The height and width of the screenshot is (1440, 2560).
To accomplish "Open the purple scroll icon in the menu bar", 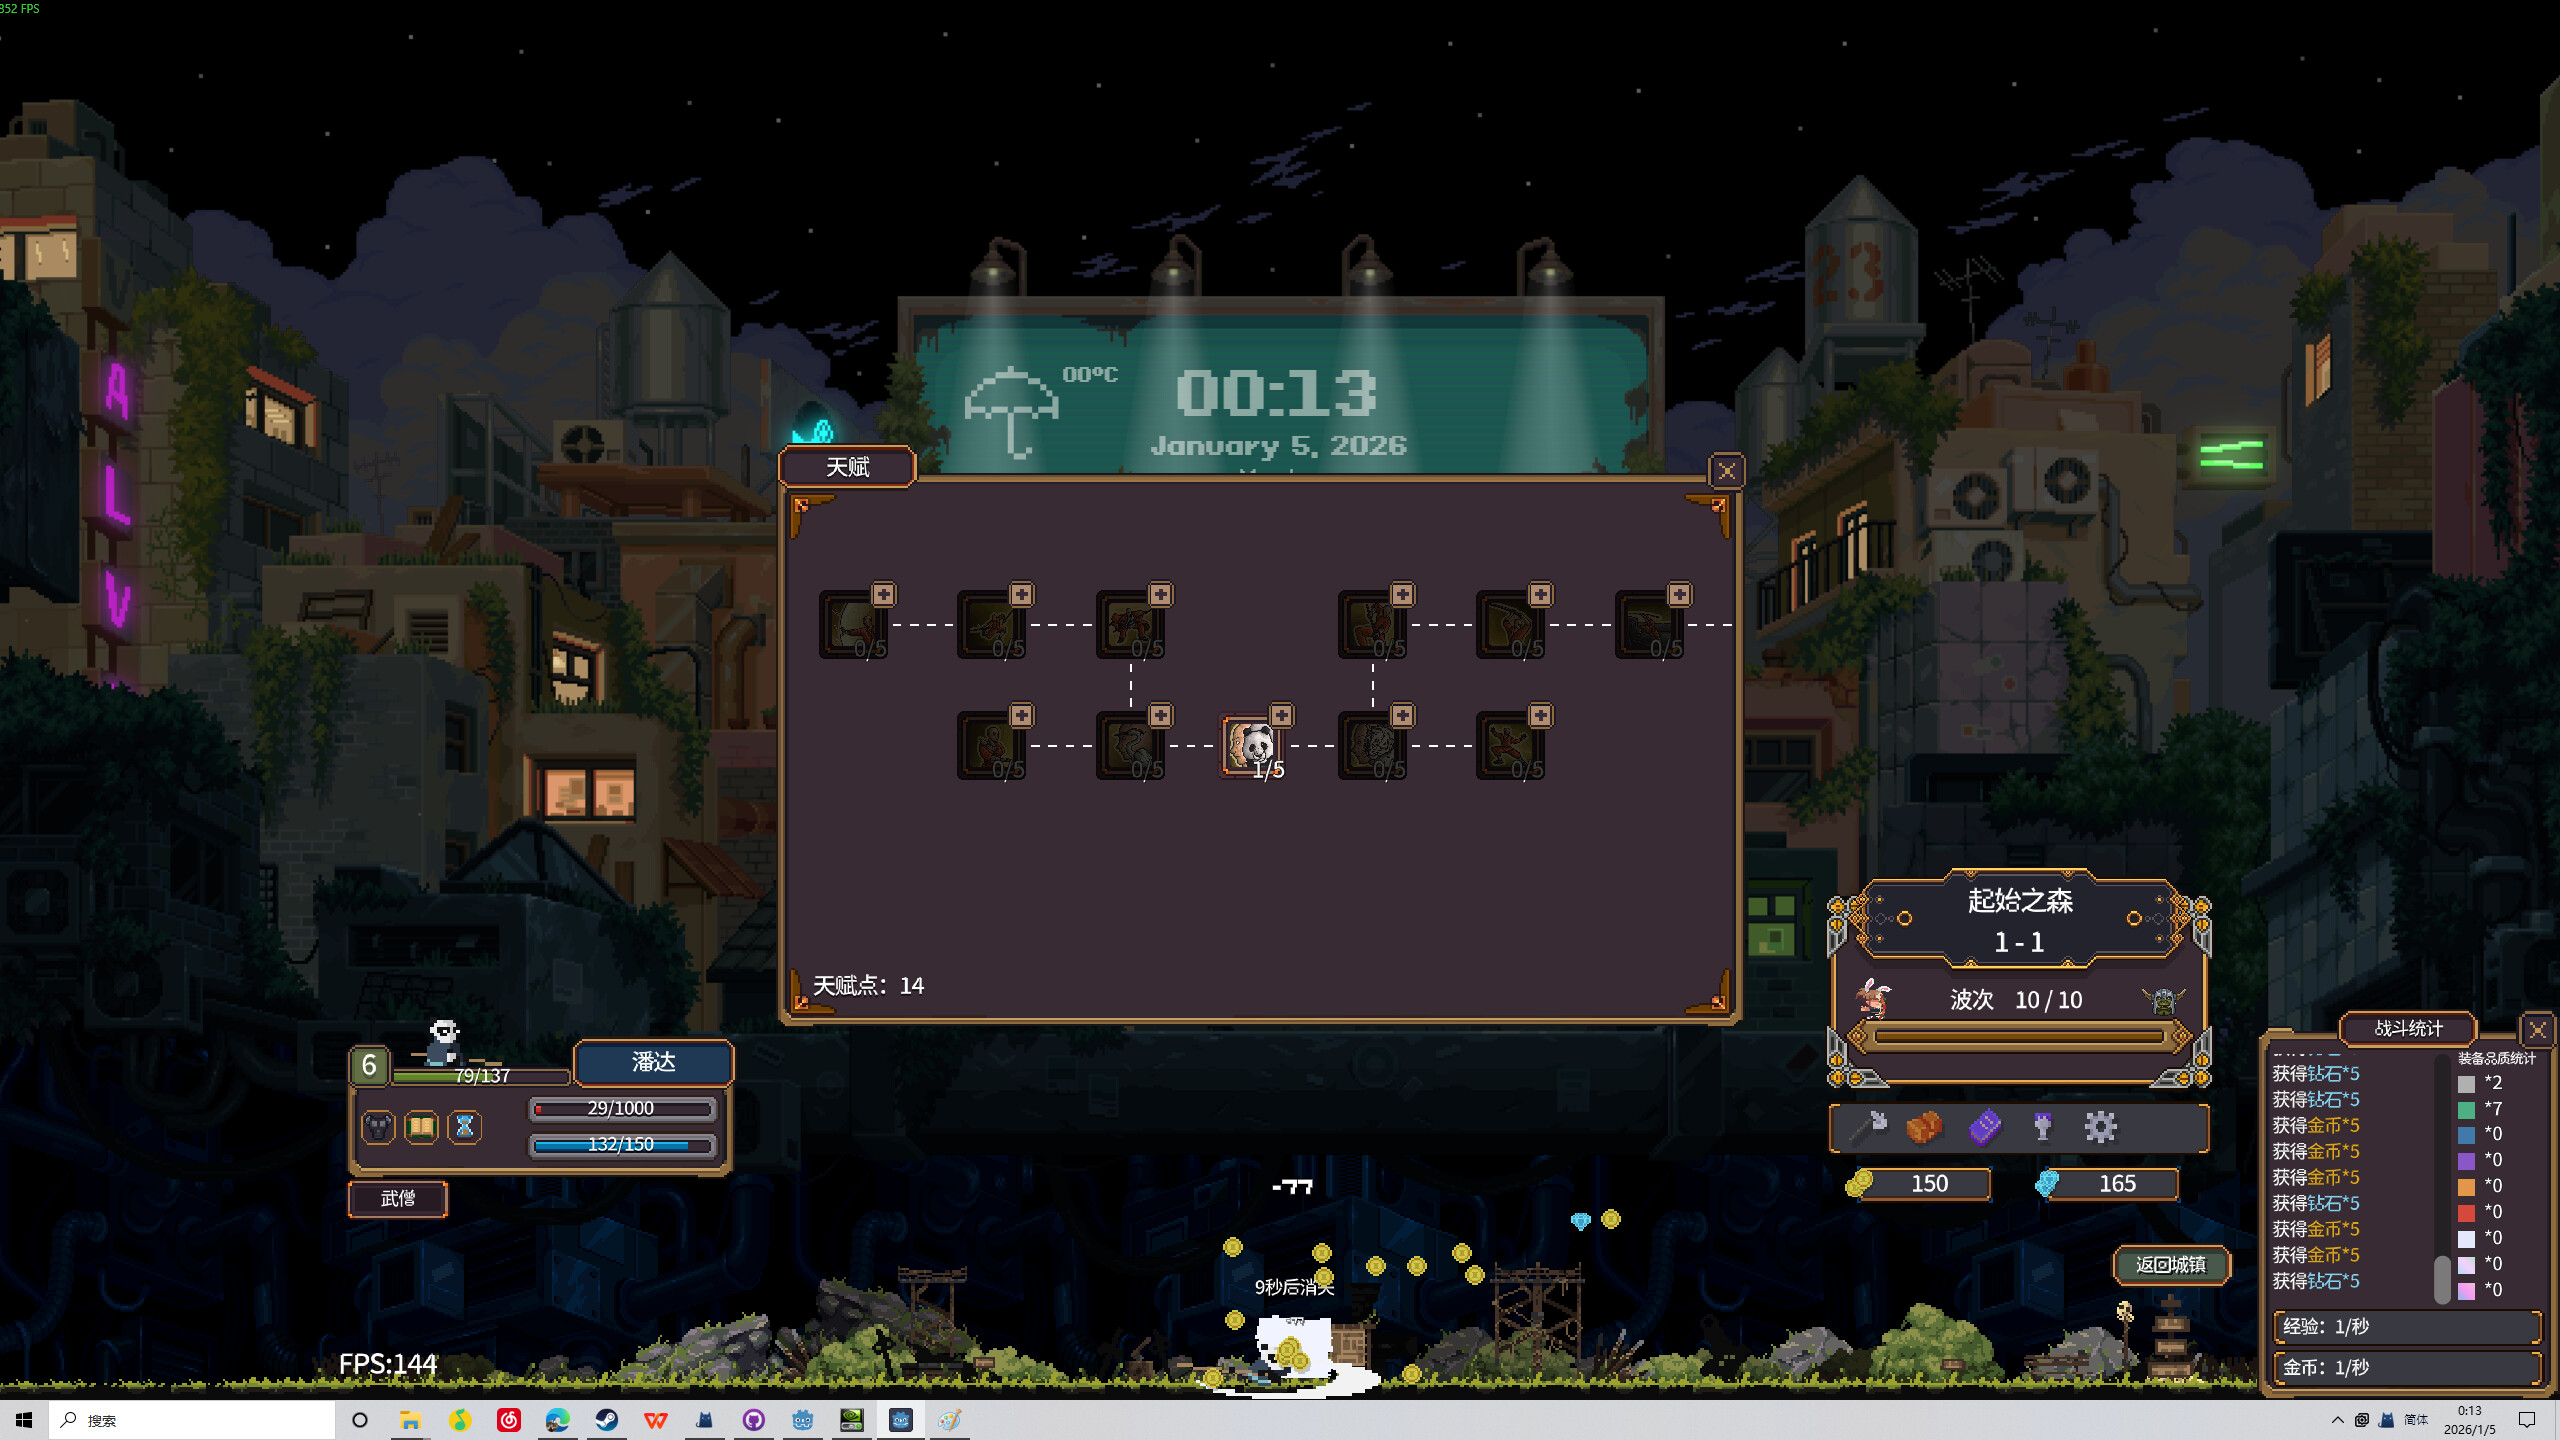I will 1983,1126.
